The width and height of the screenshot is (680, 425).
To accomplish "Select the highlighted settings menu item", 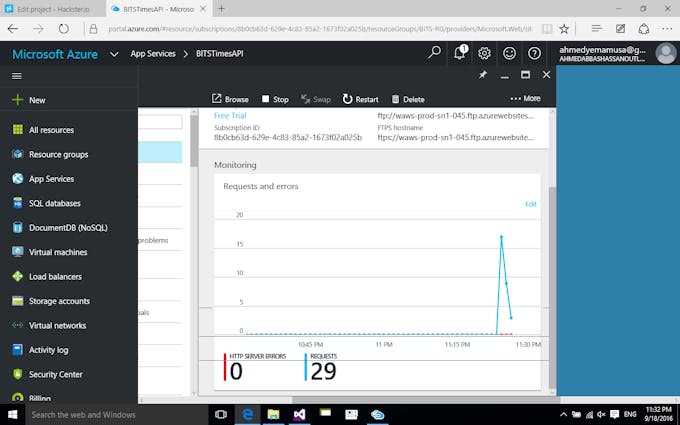I will point(160,152).
